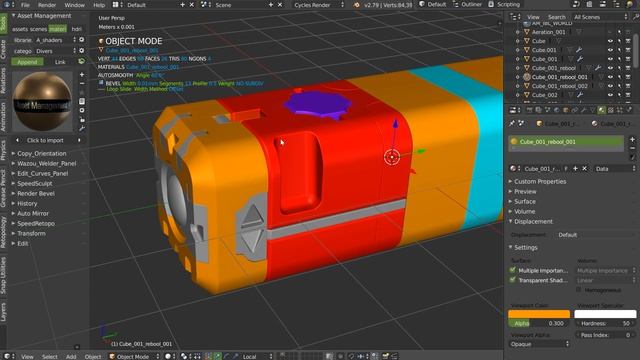Expand the Copy_Orientation panel
This screenshot has width=640, height=360.
pos(42,153)
